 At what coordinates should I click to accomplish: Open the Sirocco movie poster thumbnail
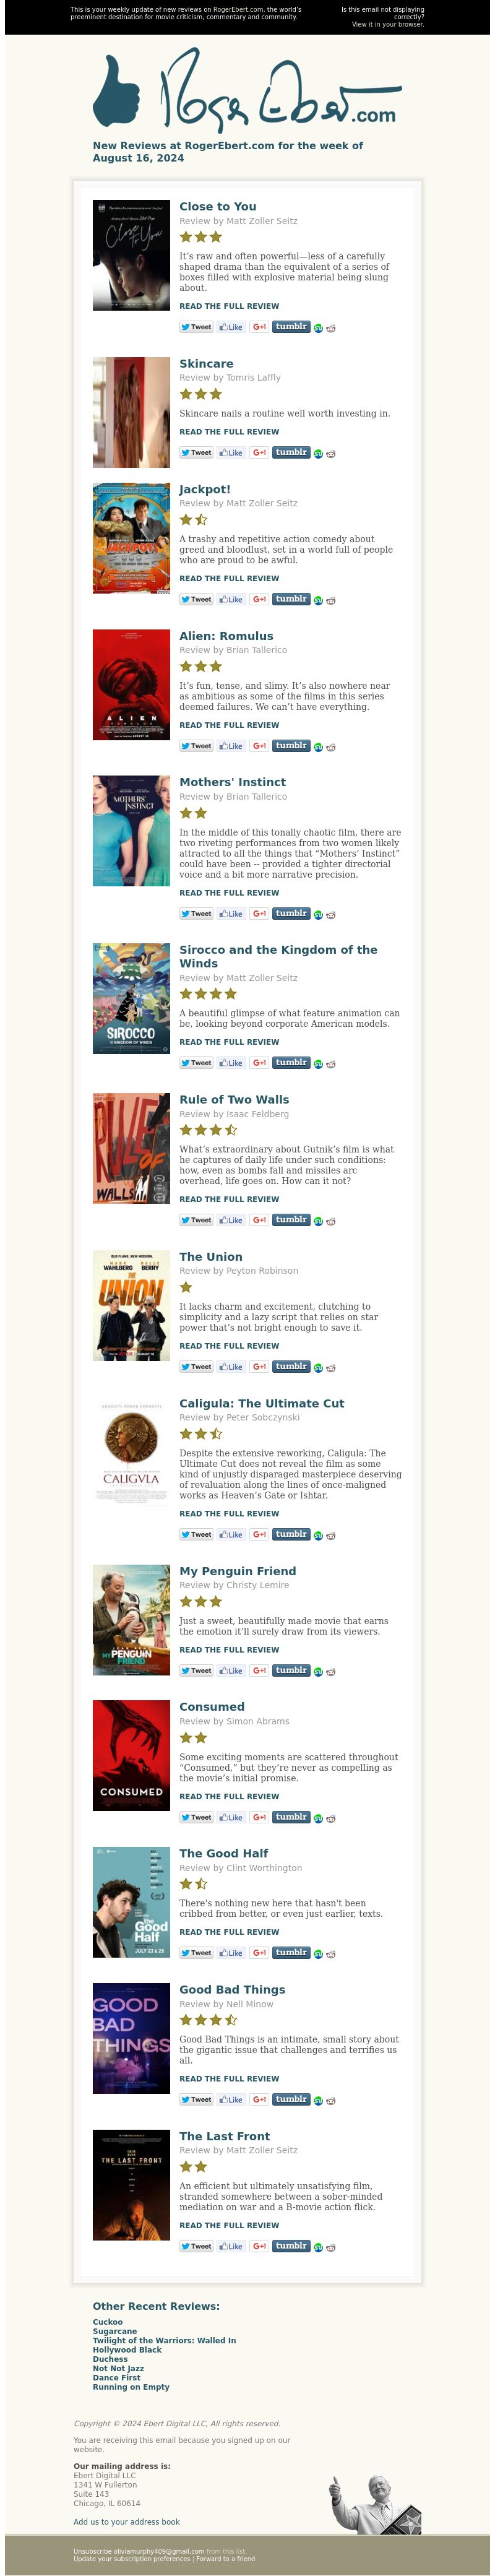pyautogui.click(x=131, y=998)
